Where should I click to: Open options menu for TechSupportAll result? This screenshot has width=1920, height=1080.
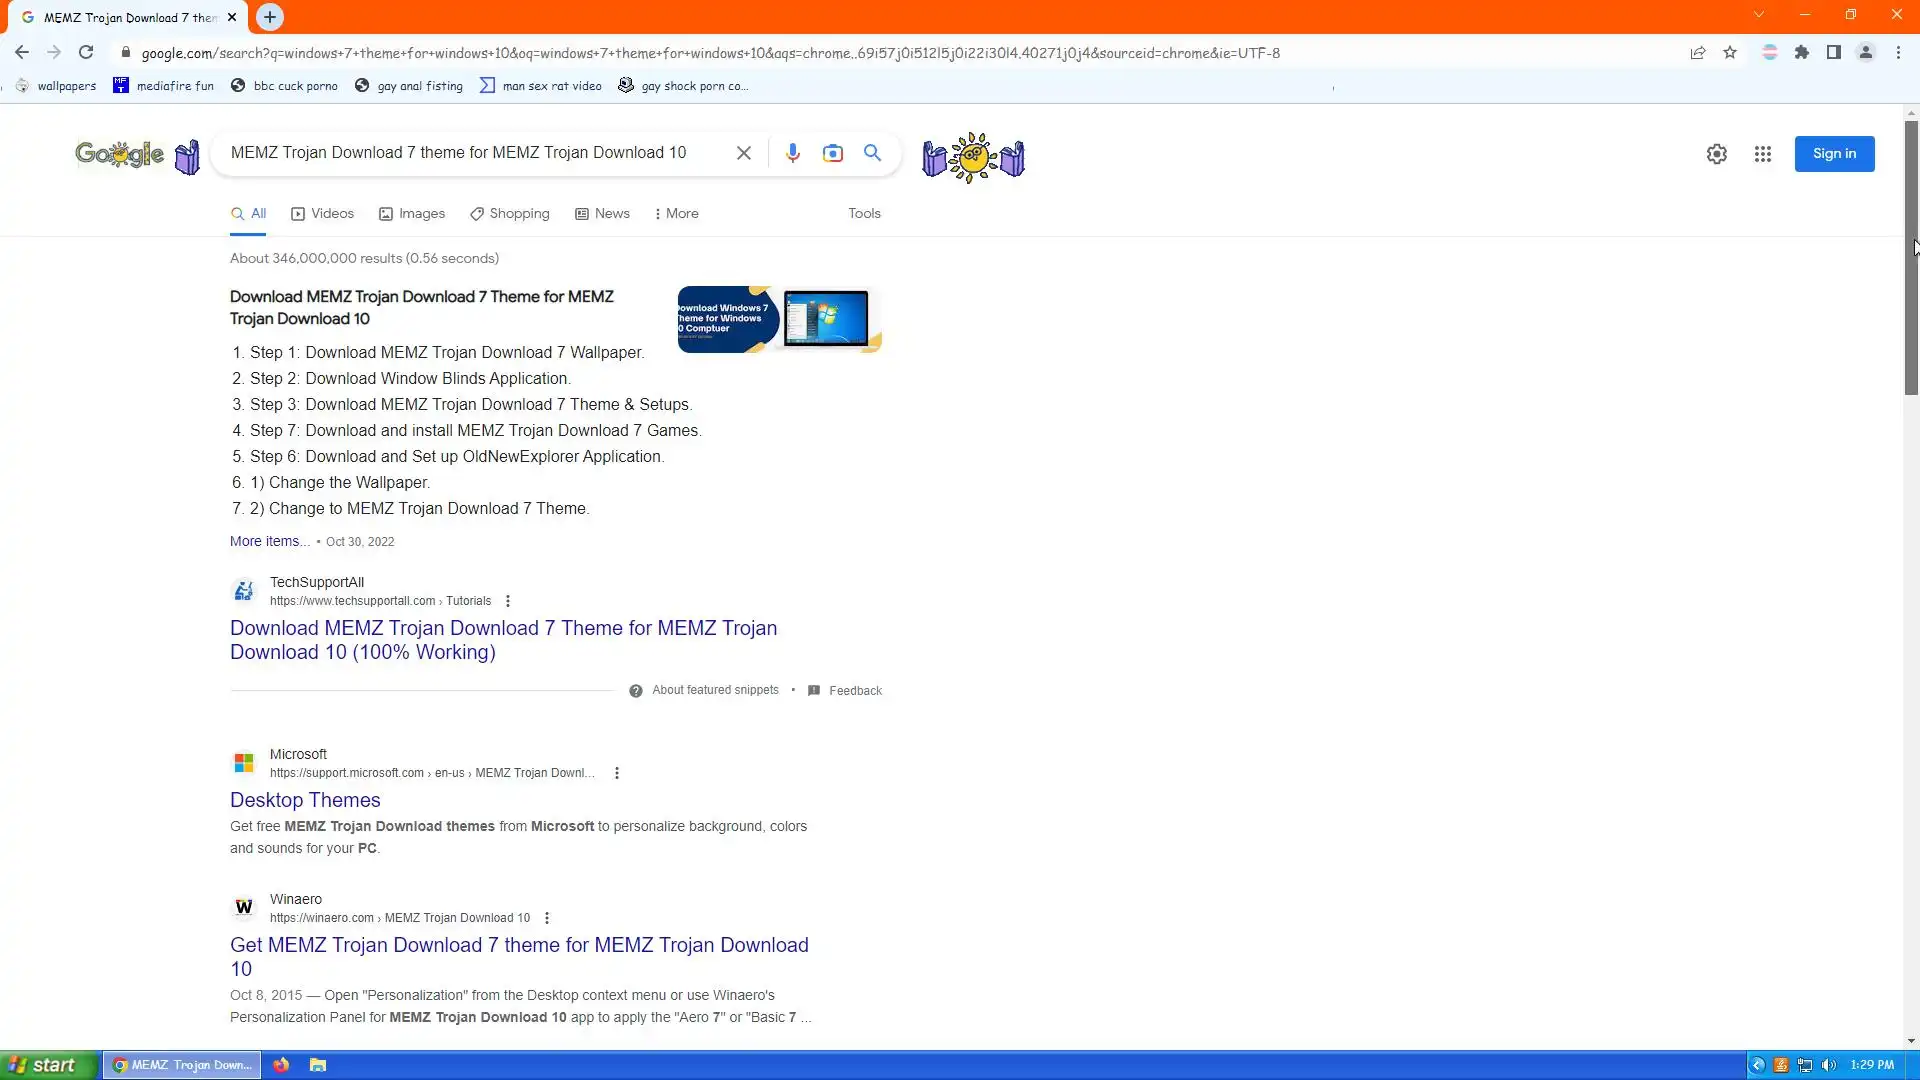pyautogui.click(x=508, y=601)
